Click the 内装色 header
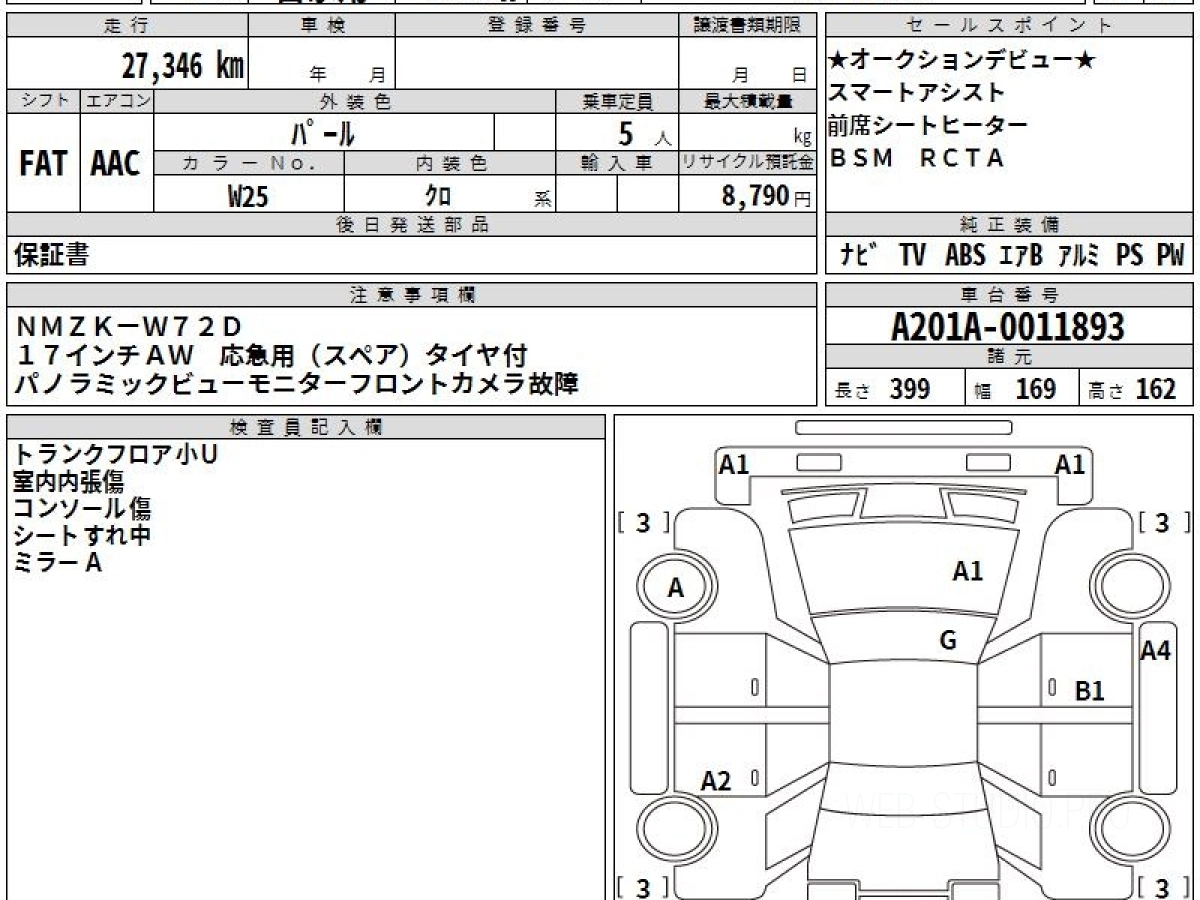 click(x=450, y=163)
